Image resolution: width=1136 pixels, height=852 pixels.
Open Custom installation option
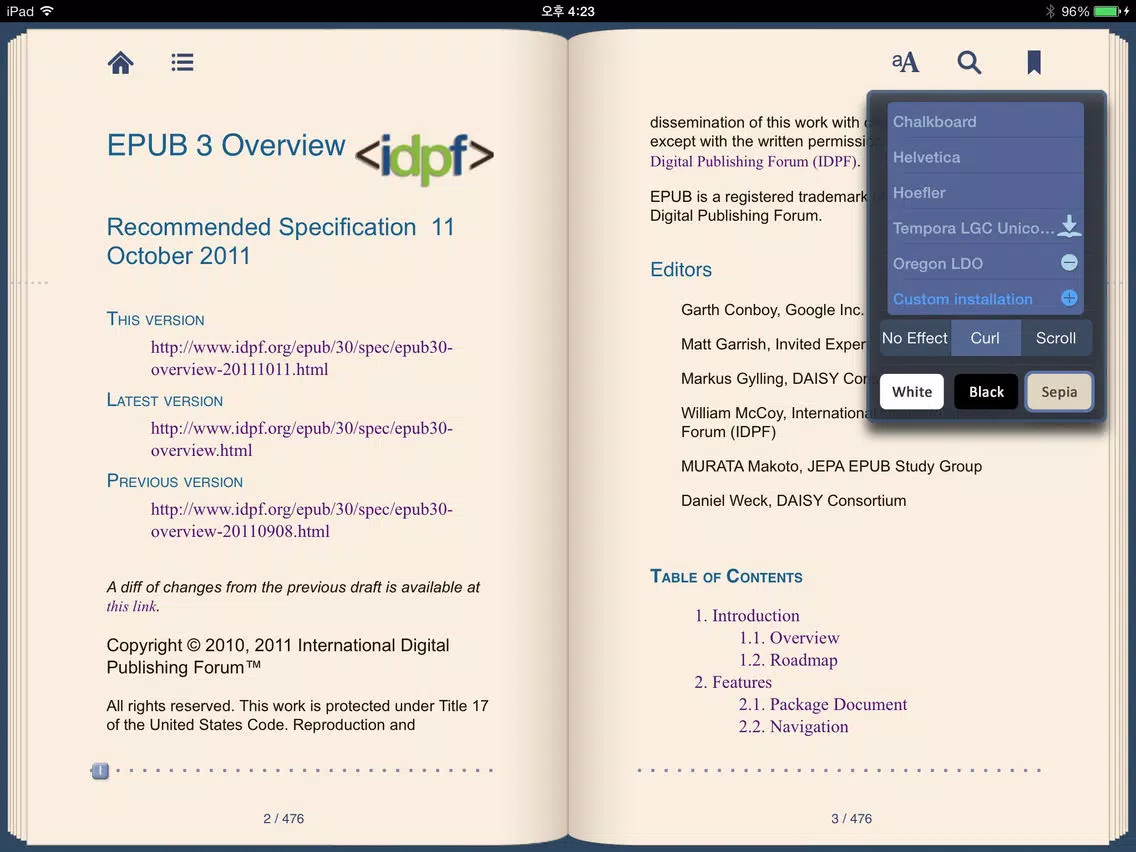coord(985,298)
